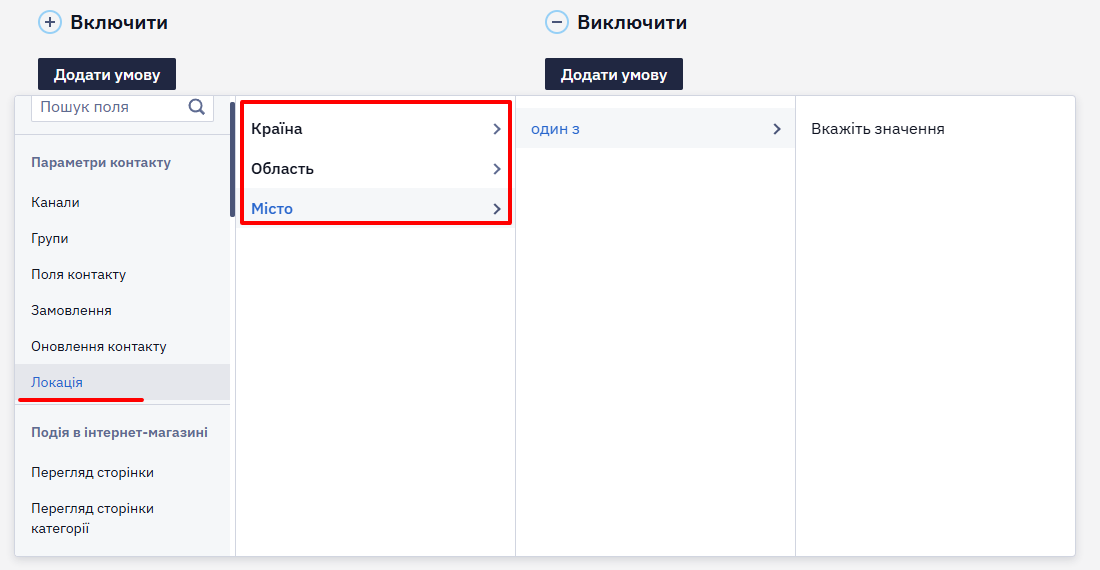Expand the Область chevron arrow
Image resolution: width=1100 pixels, height=570 pixels.
click(497, 169)
